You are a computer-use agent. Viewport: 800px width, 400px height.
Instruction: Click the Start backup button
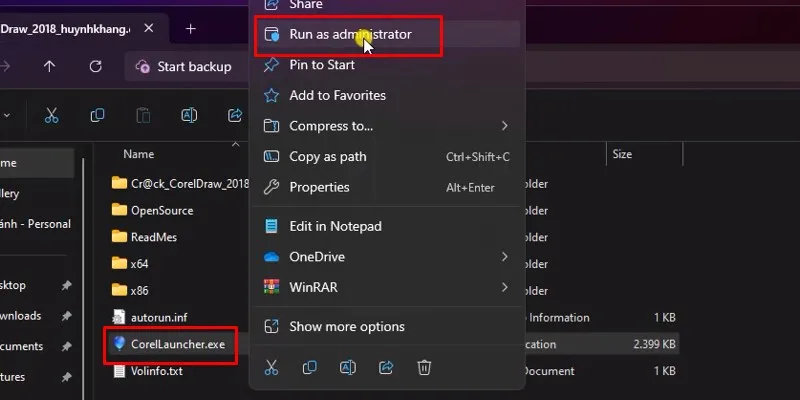click(183, 66)
